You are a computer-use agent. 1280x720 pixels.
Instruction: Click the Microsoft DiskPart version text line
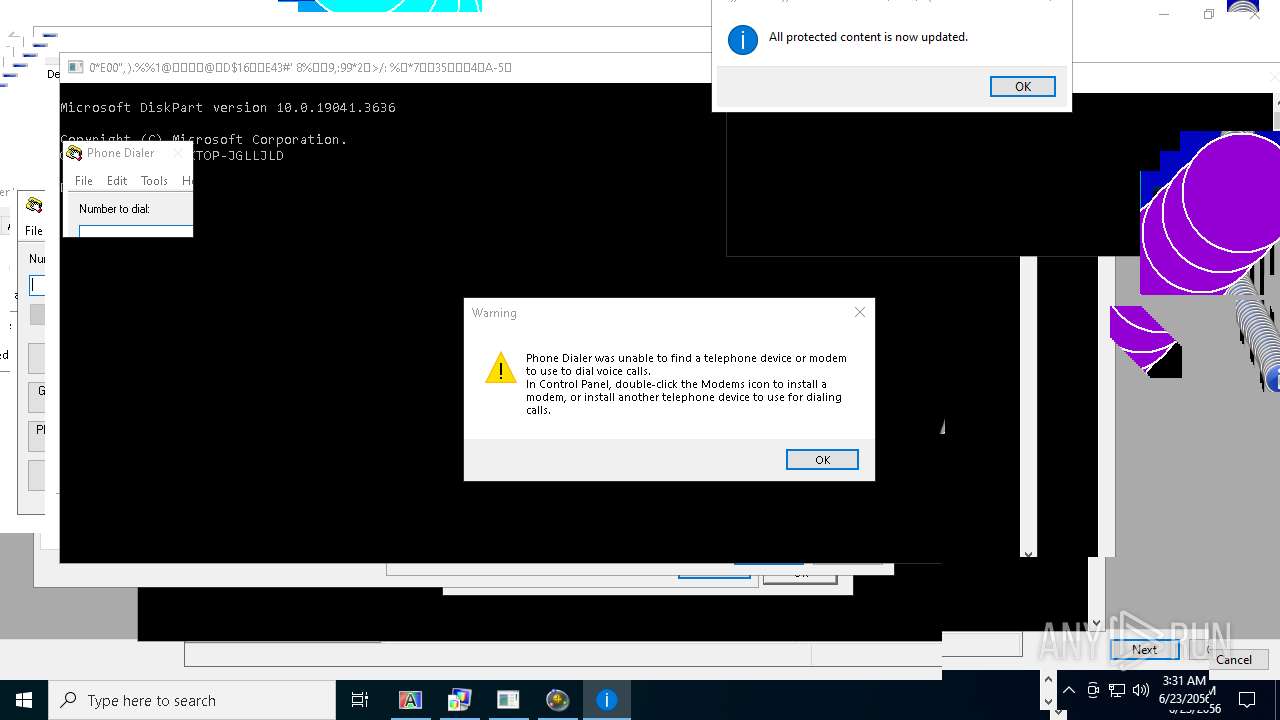pyautogui.click(x=228, y=107)
